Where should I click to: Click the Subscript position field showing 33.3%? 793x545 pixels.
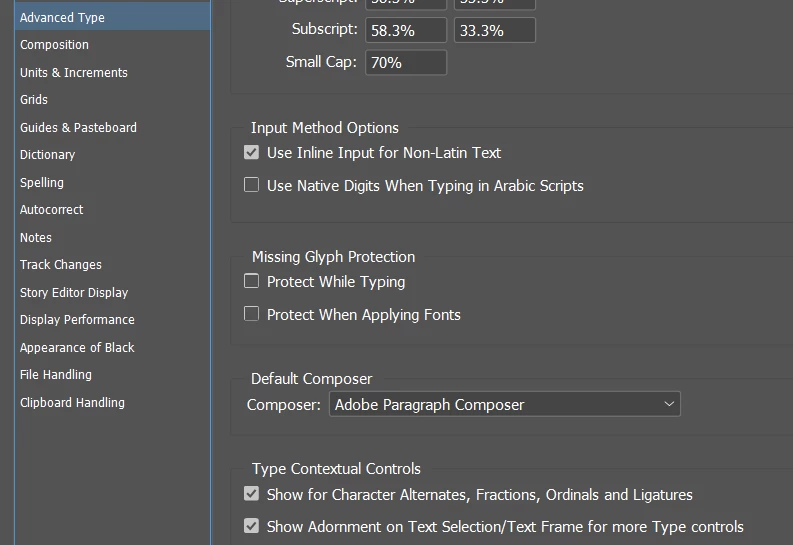click(x=495, y=30)
